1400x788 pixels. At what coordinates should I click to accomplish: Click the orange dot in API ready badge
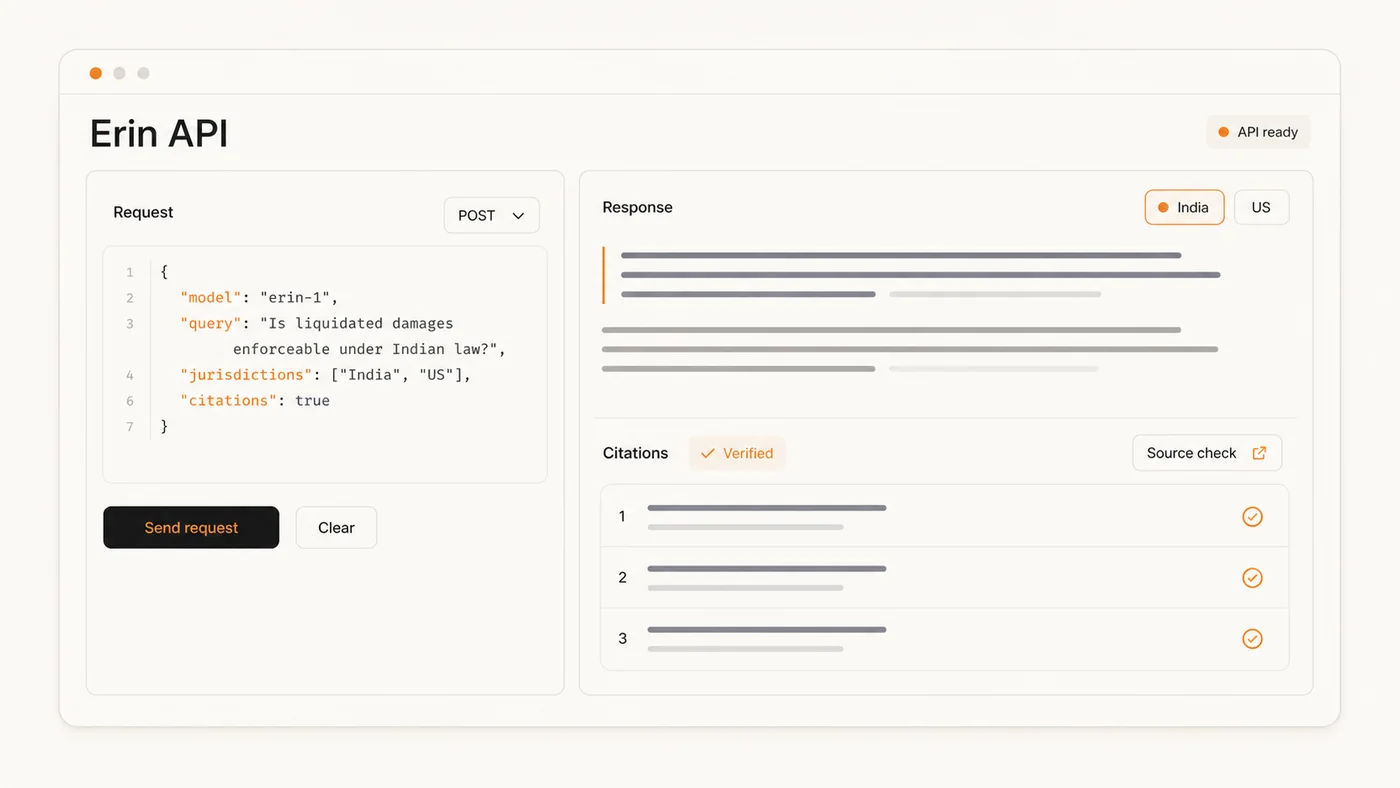pyautogui.click(x=1223, y=132)
